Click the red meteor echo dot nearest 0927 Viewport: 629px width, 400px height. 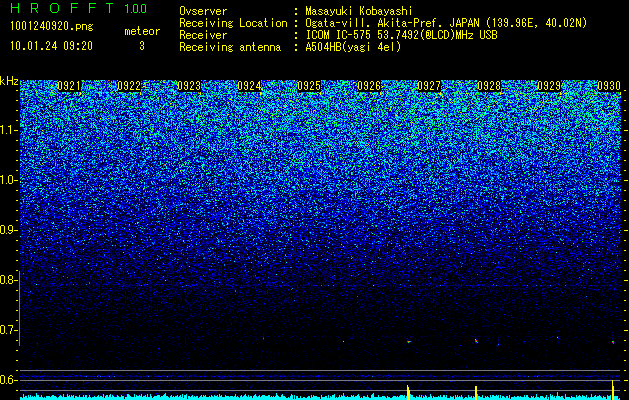click(x=409, y=342)
